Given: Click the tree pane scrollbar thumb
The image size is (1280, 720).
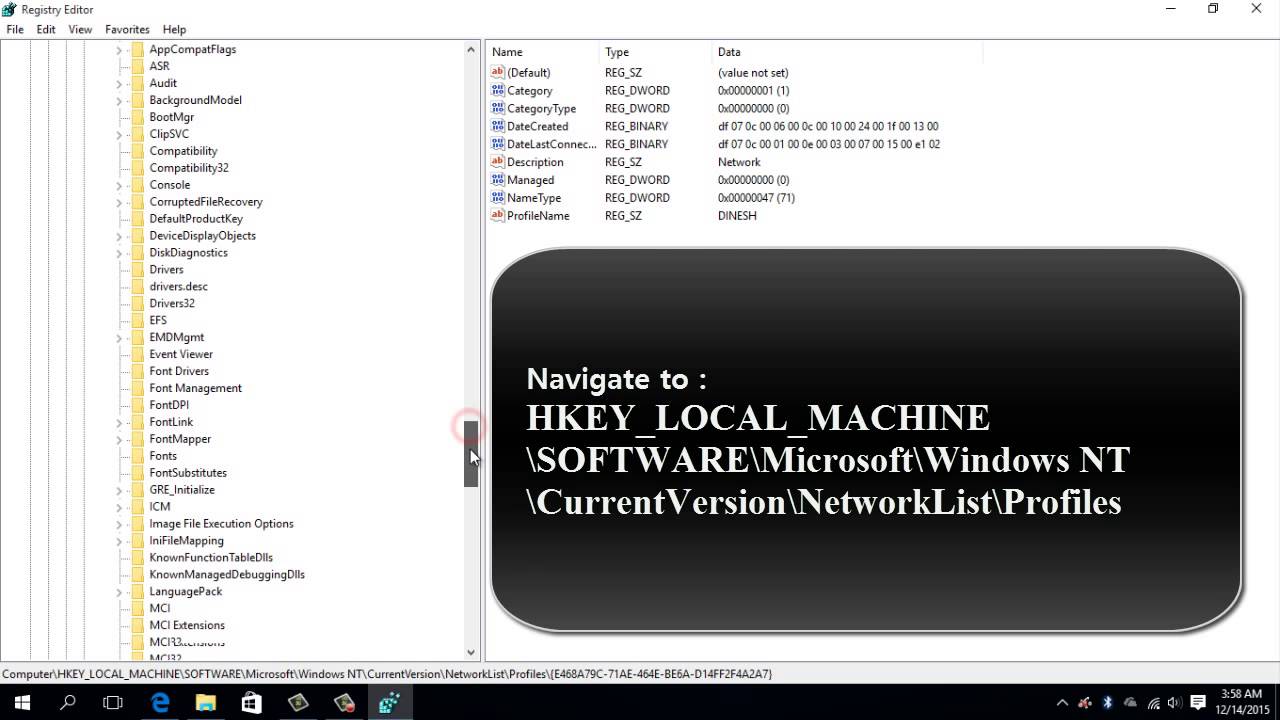Looking at the screenshot, I should pyautogui.click(x=471, y=454).
